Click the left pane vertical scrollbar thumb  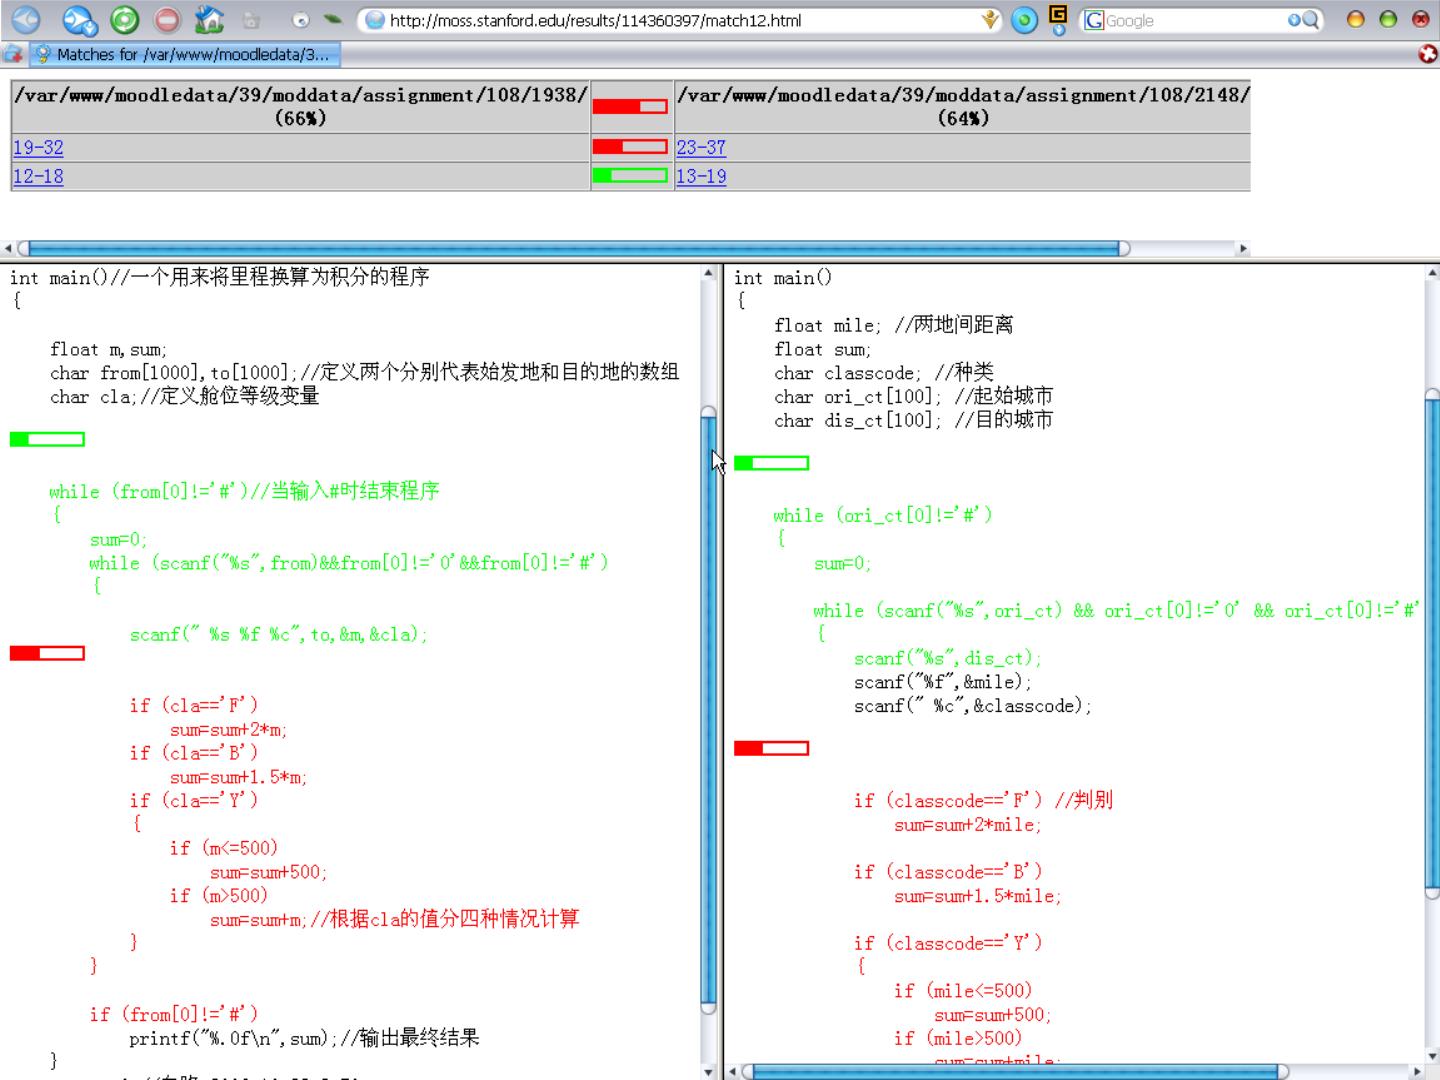click(708, 700)
